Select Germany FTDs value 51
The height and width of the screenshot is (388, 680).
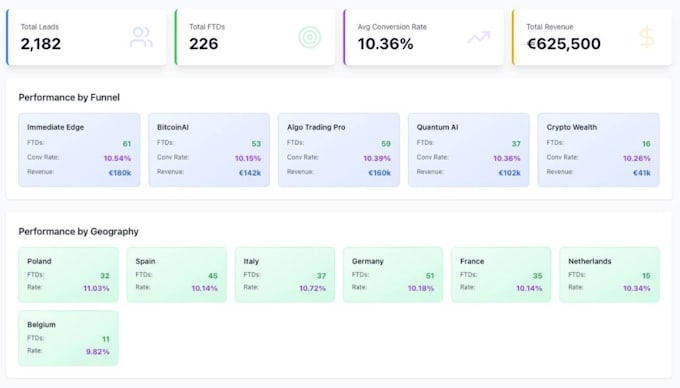pos(430,276)
